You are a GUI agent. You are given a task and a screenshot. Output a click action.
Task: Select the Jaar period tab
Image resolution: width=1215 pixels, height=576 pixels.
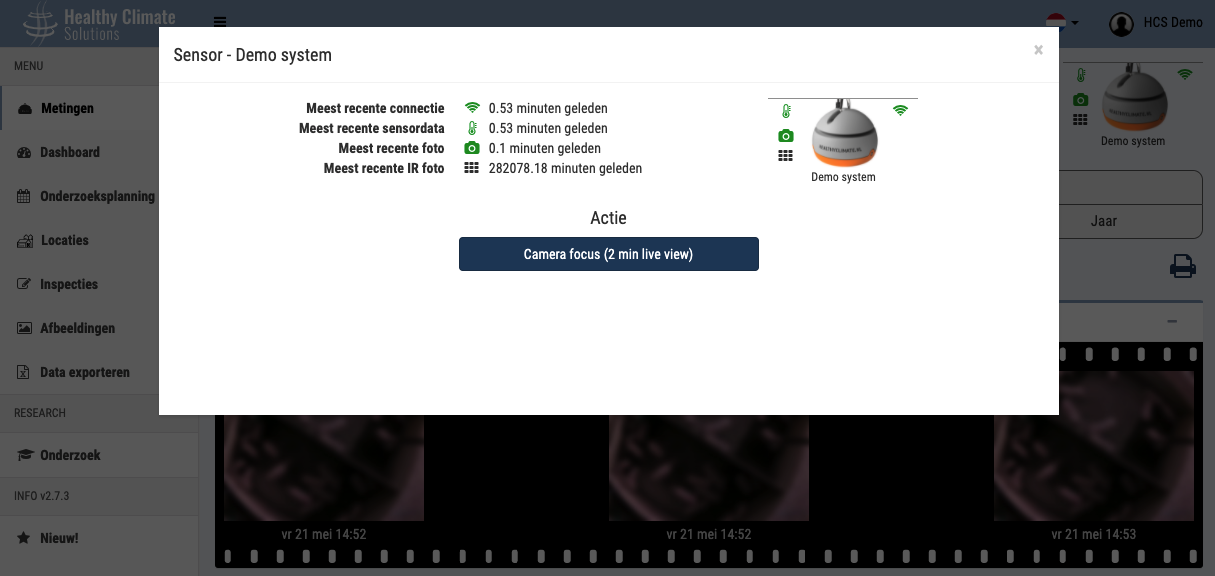pos(1104,221)
